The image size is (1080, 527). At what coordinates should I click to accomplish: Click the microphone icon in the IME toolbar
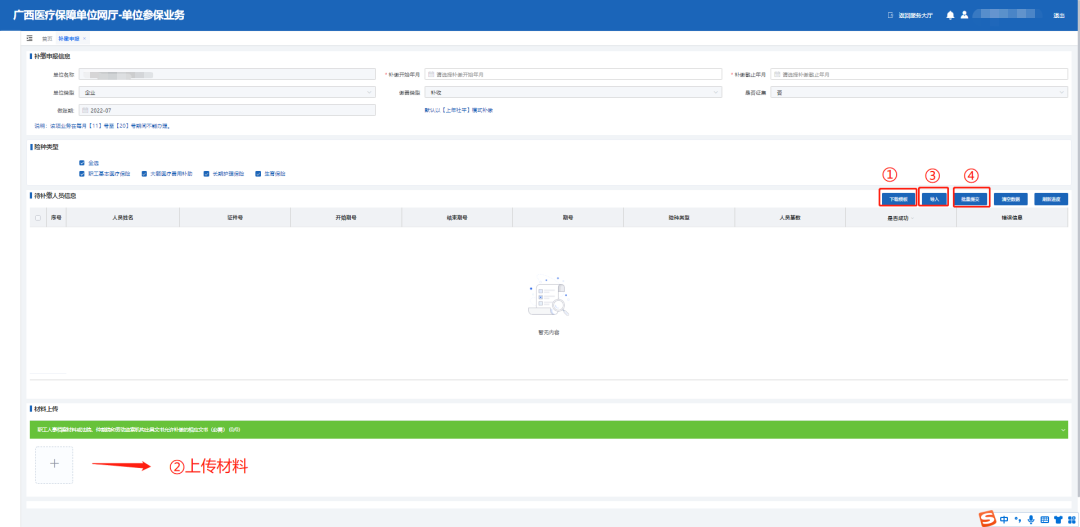tap(1031, 519)
